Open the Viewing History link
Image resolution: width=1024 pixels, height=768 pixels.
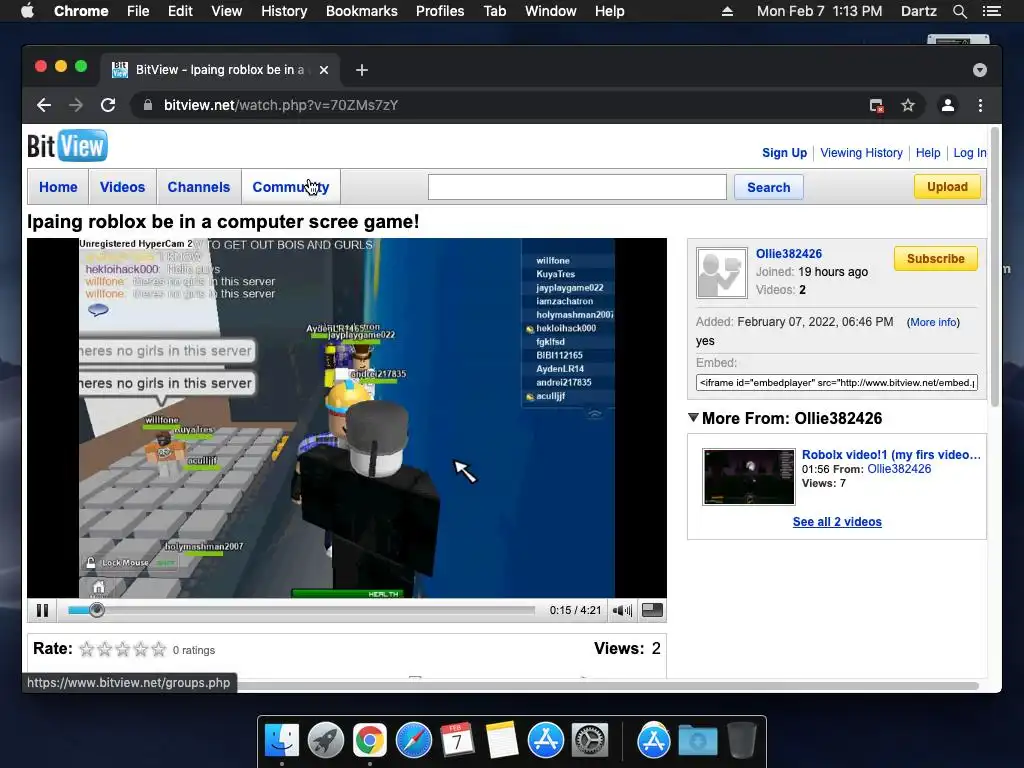click(861, 153)
